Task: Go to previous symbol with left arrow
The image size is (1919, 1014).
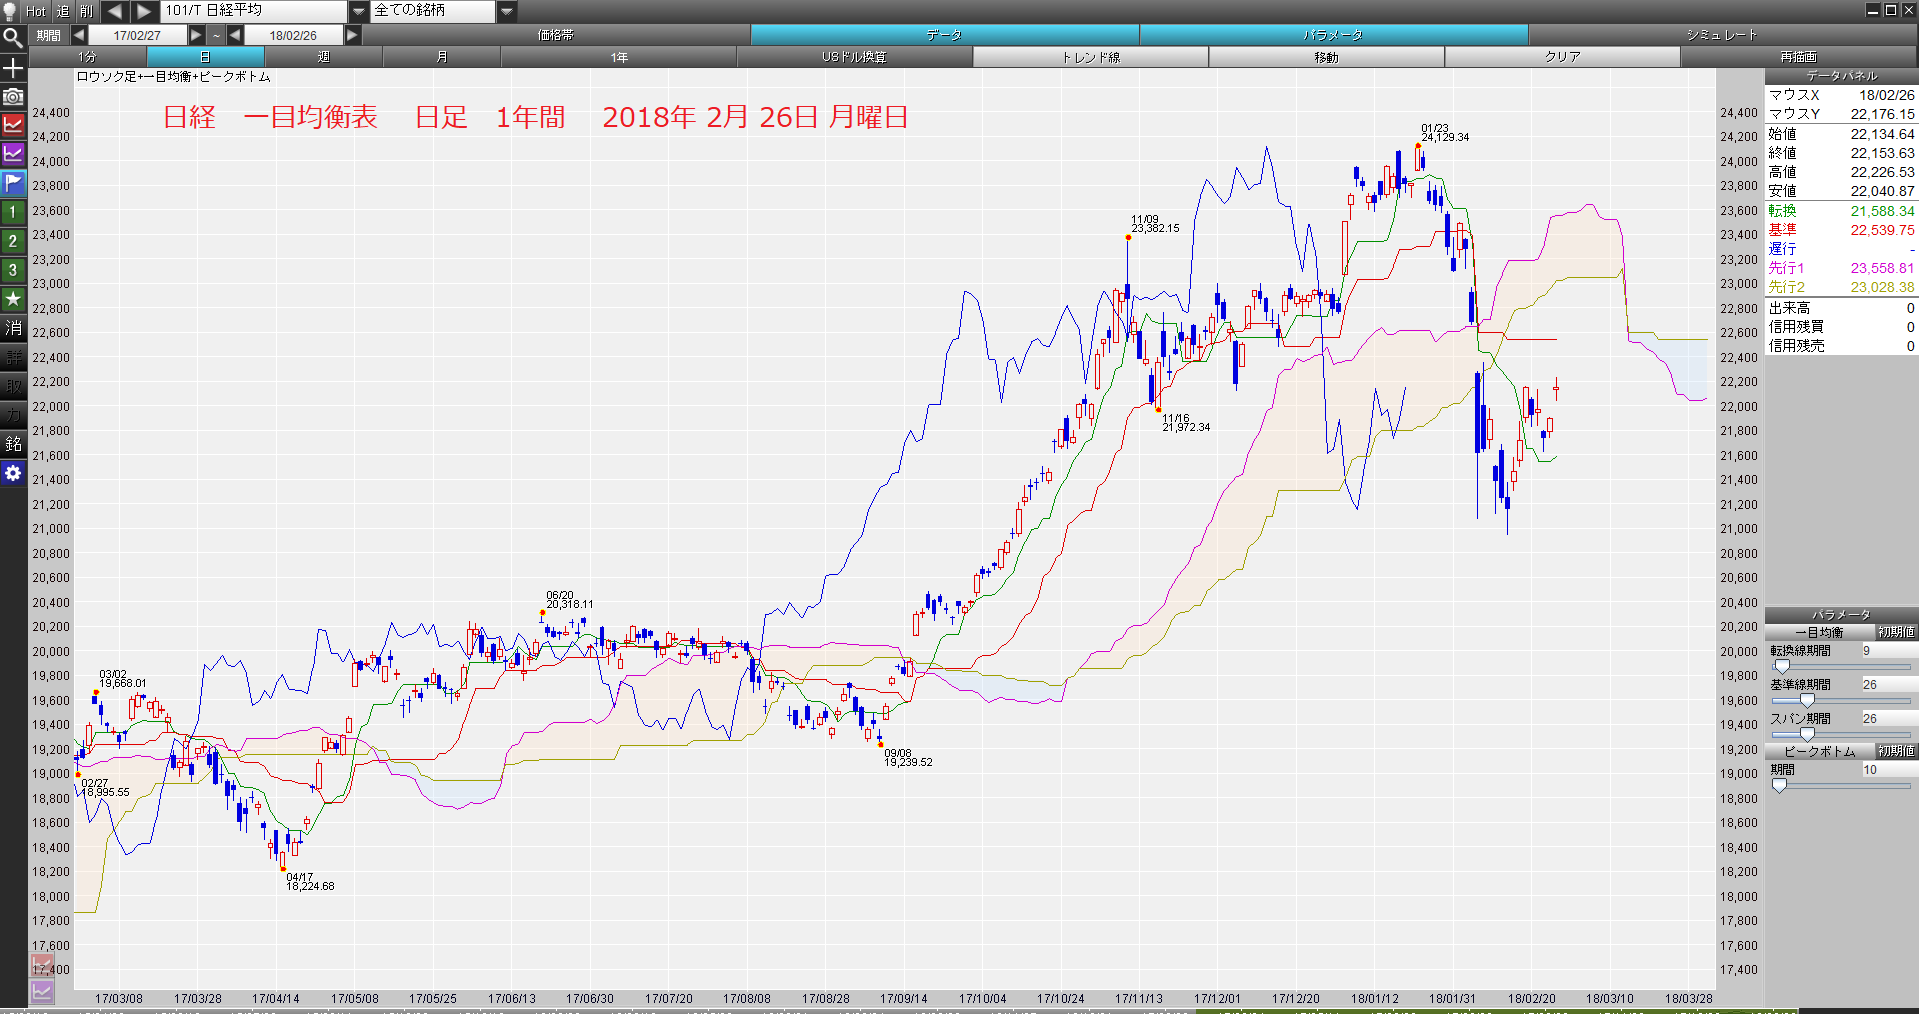Action: coord(114,11)
